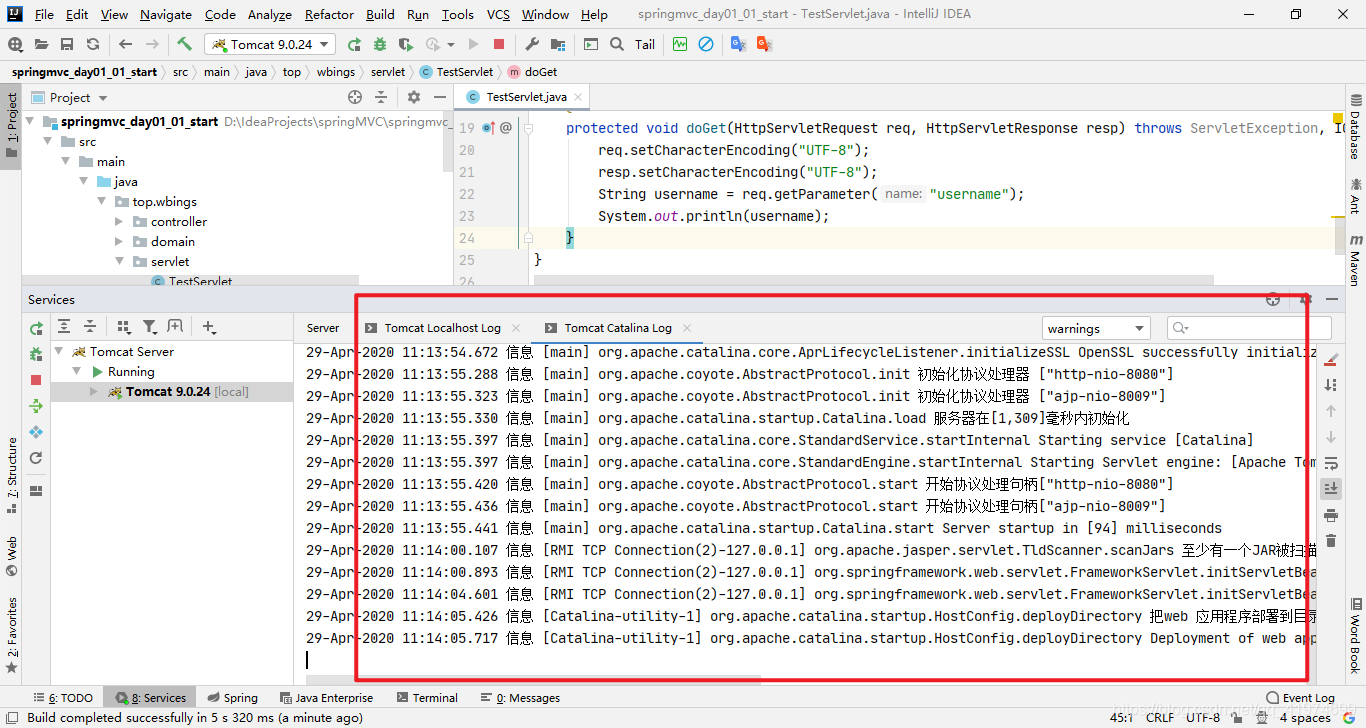Click Update Application blue diamond icon
Screen dimensions: 1366x728
36,432
